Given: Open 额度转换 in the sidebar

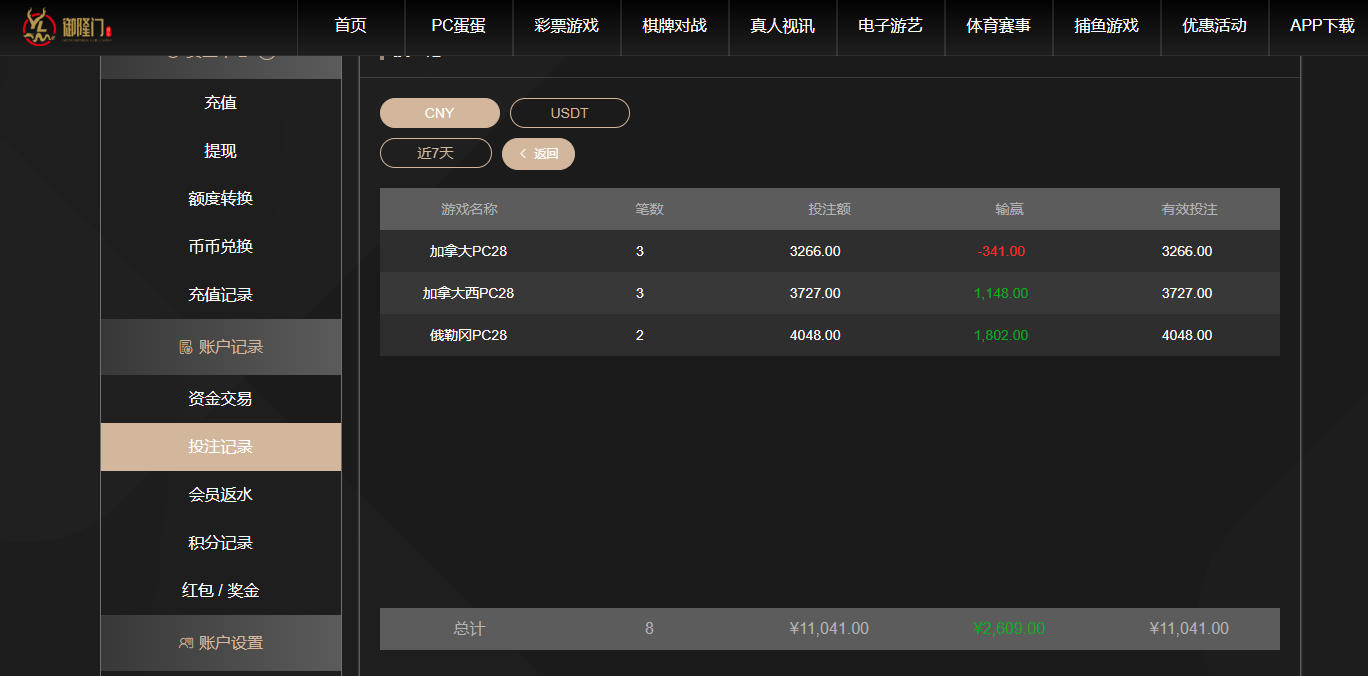Looking at the screenshot, I should (221, 199).
